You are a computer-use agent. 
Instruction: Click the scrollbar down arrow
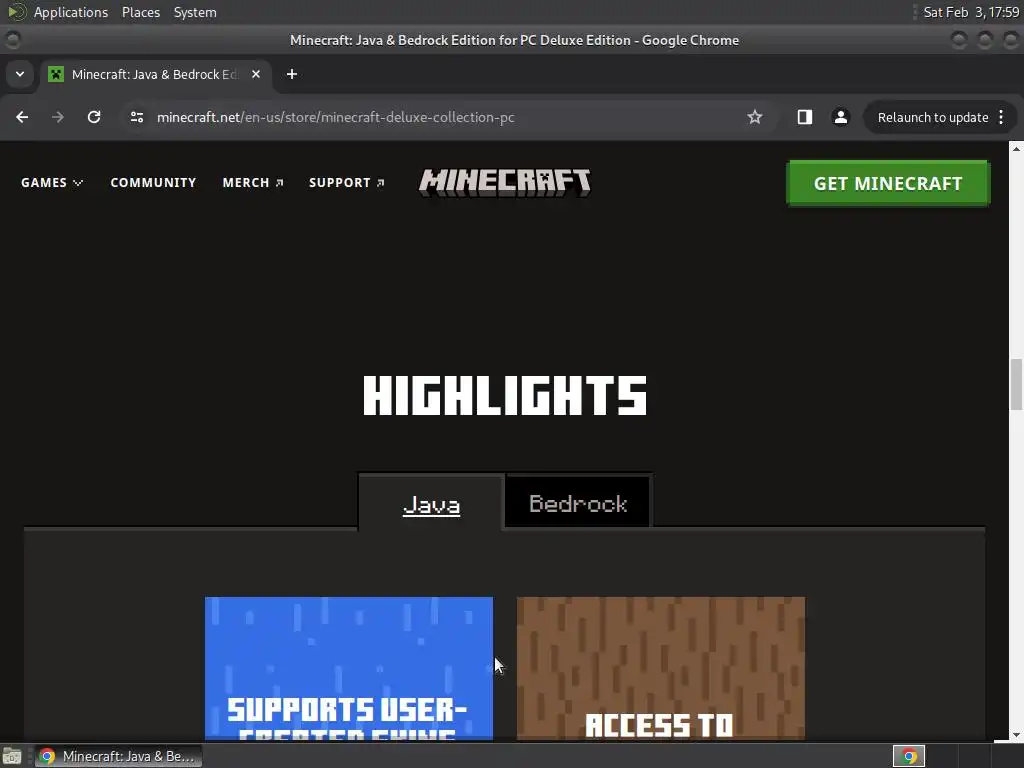coord(1016,735)
